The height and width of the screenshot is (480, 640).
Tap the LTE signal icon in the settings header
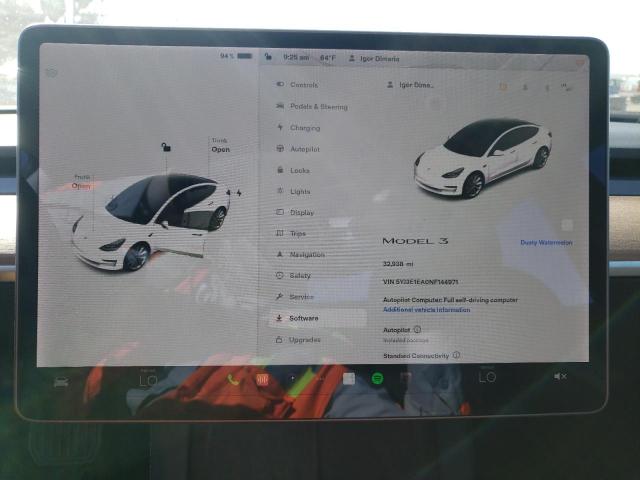[567, 87]
